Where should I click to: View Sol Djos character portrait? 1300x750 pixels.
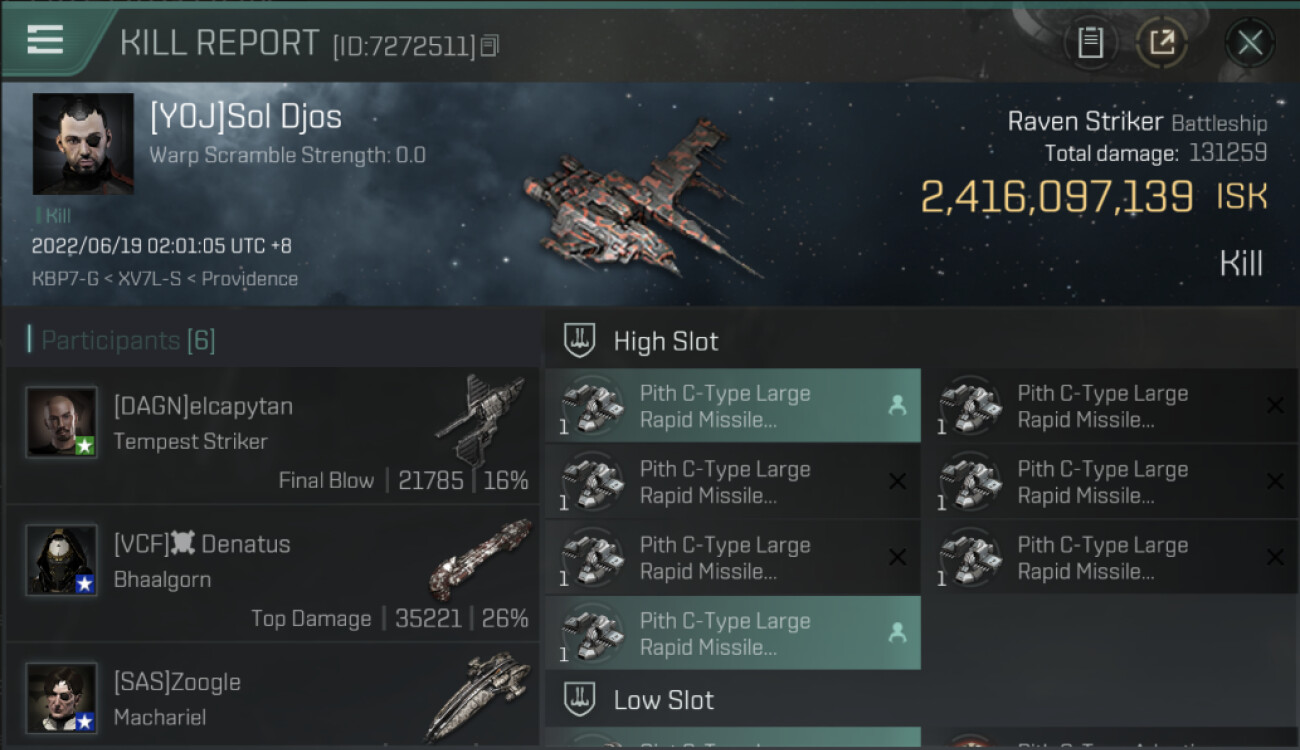(83, 144)
